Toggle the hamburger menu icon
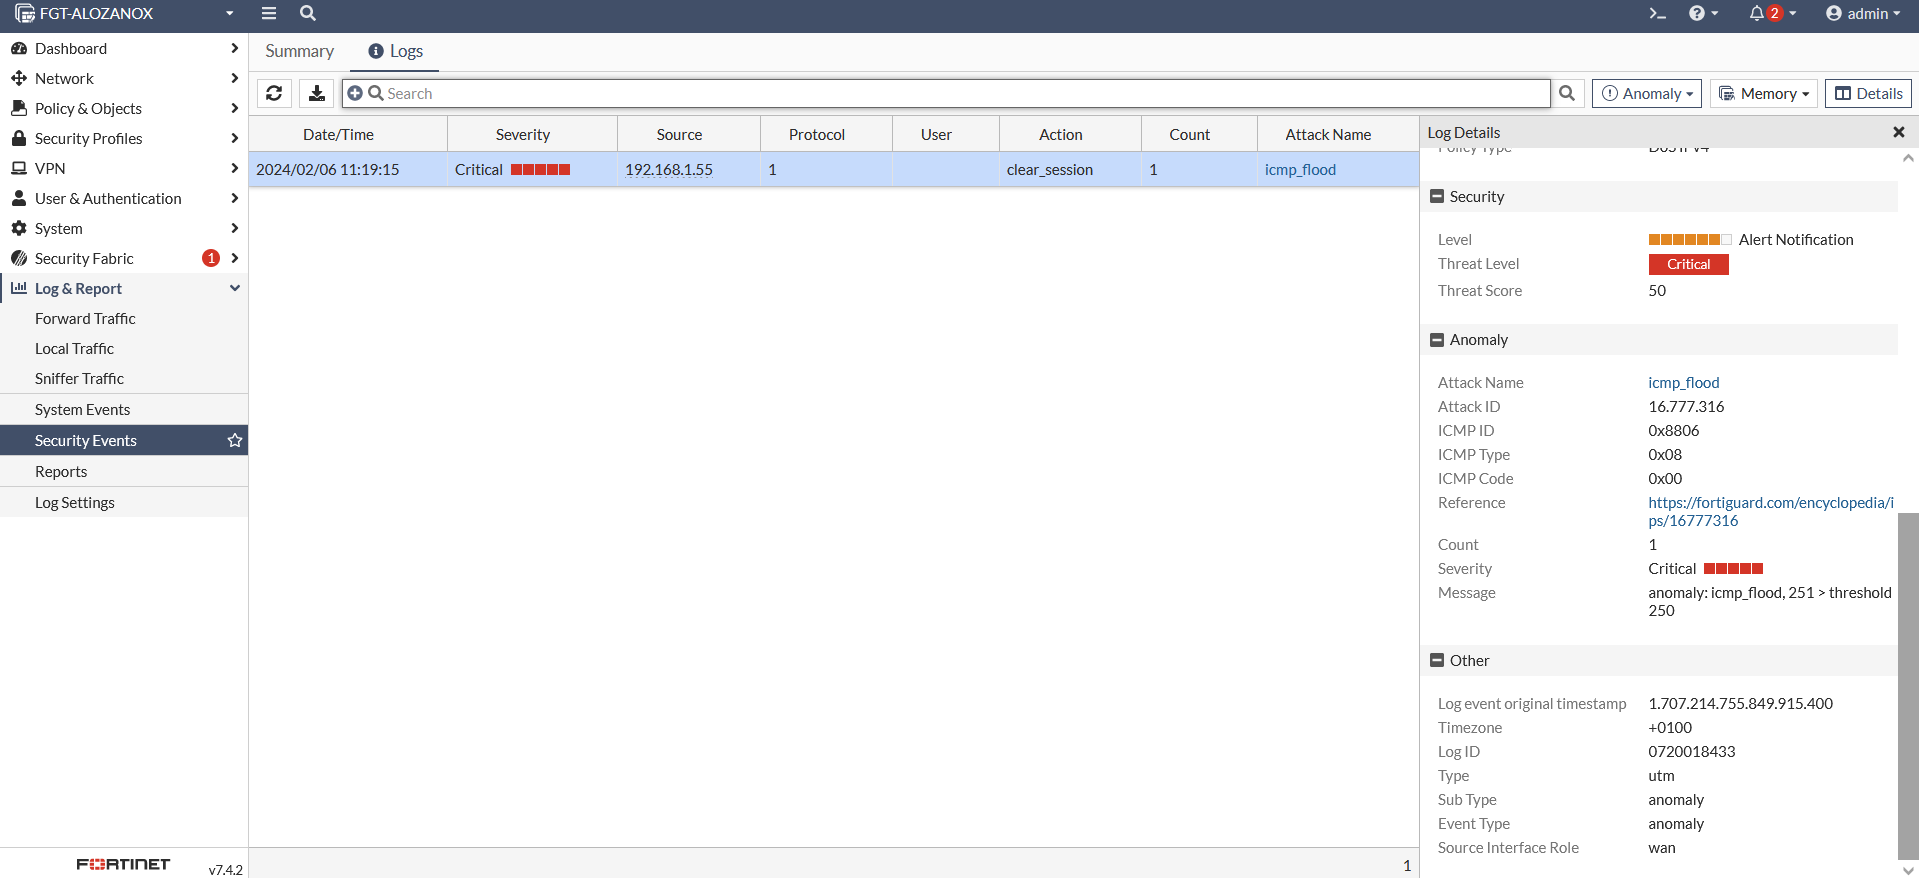 (269, 13)
